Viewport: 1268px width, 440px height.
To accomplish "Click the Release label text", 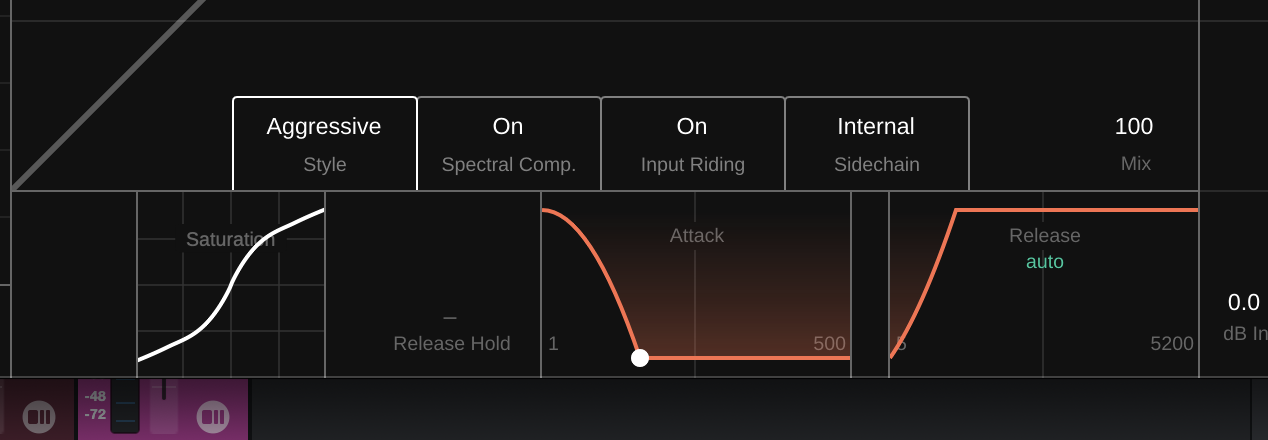I will (1045, 236).
